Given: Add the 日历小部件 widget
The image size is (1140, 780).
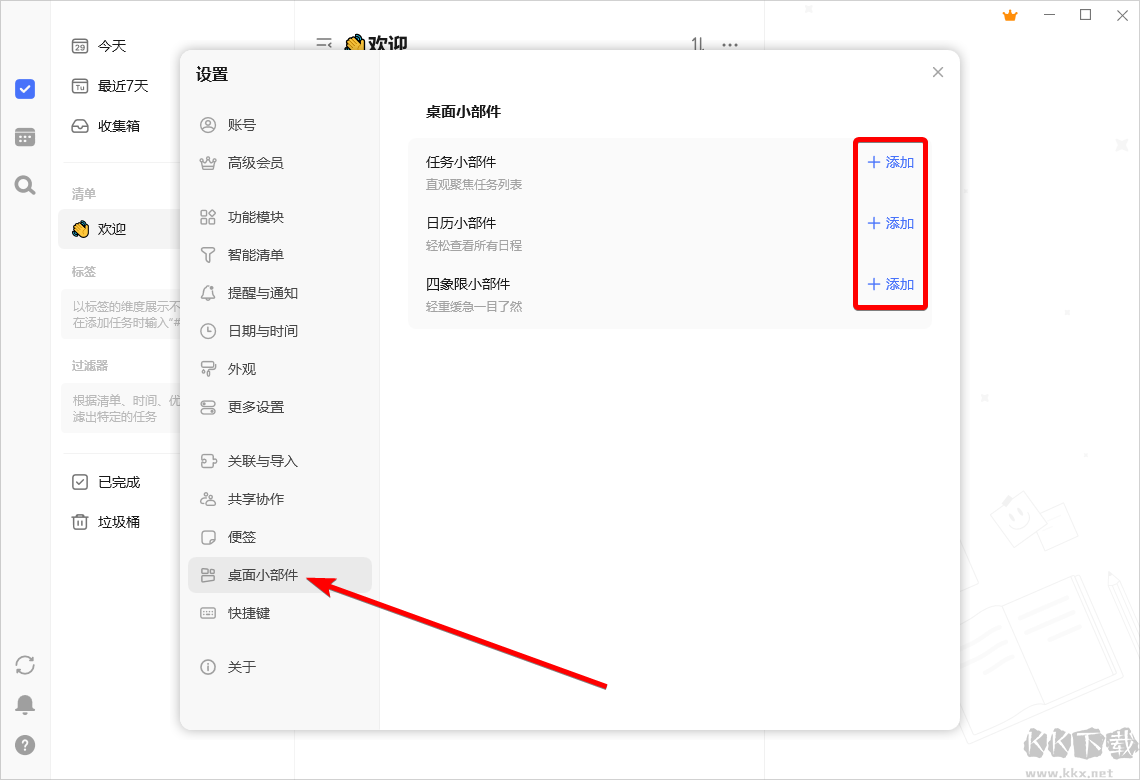Looking at the screenshot, I should (x=889, y=222).
